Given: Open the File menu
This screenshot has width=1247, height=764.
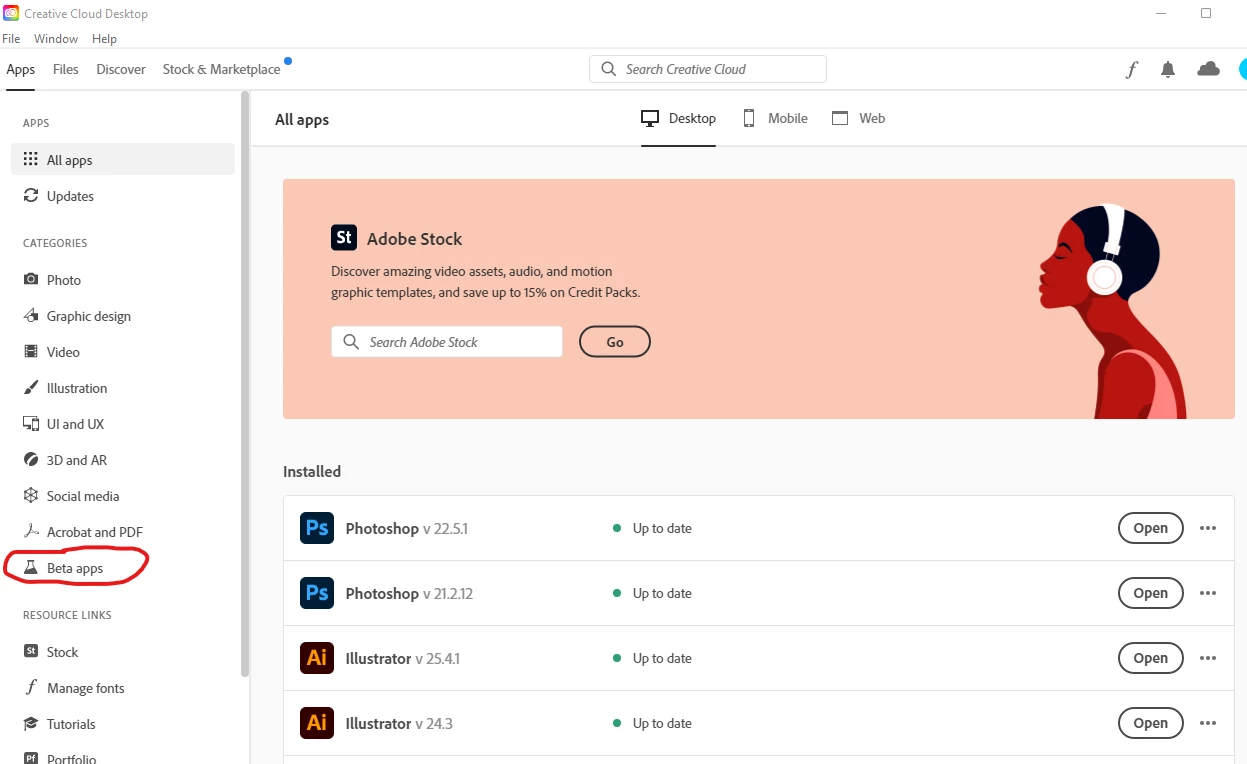Looking at the screenshot, I should (x=11, y=39).
